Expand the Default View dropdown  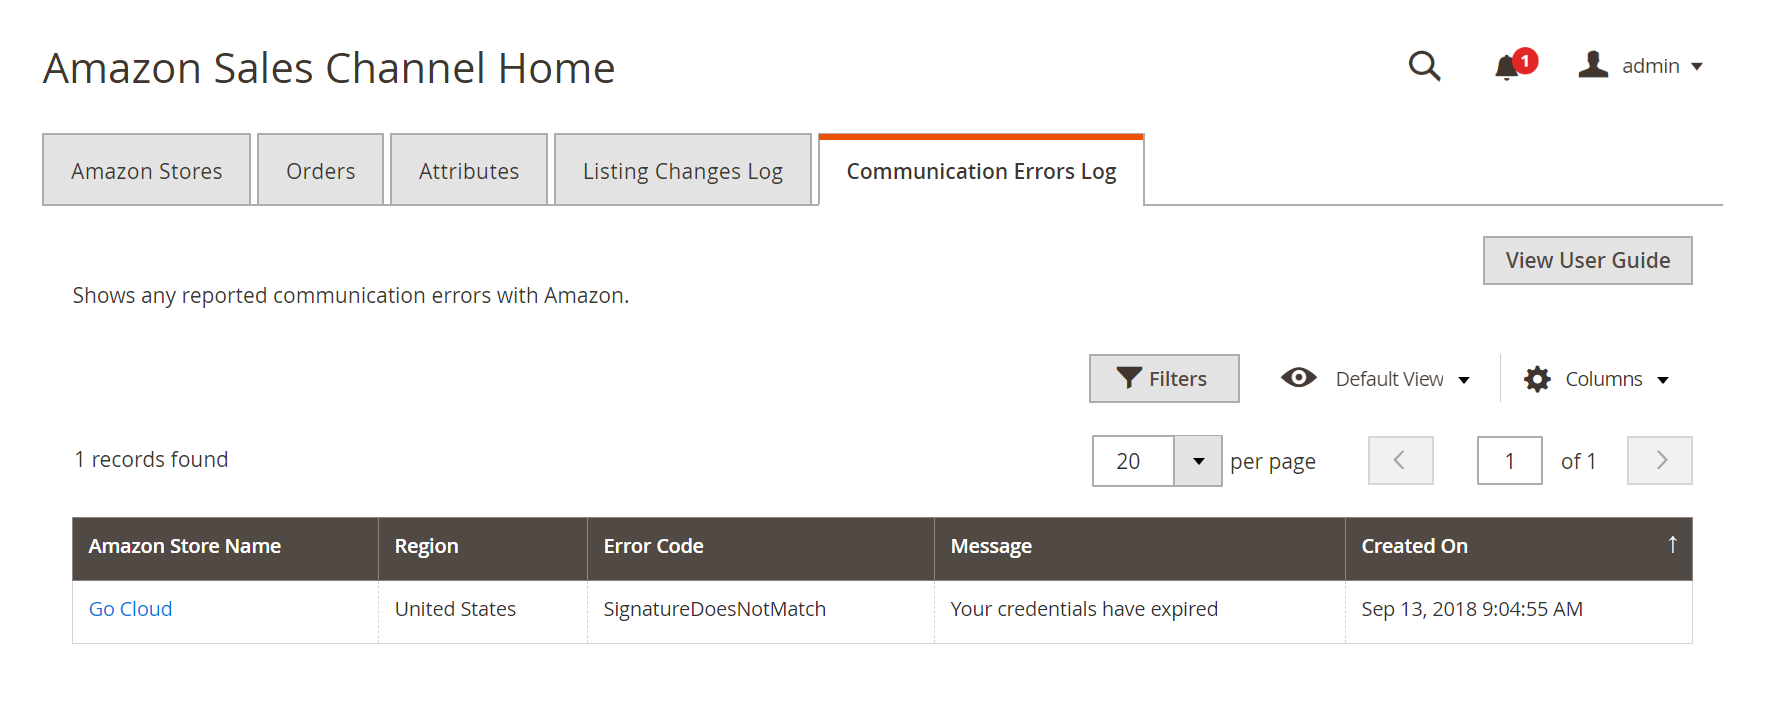click(x=1464, y=380)
